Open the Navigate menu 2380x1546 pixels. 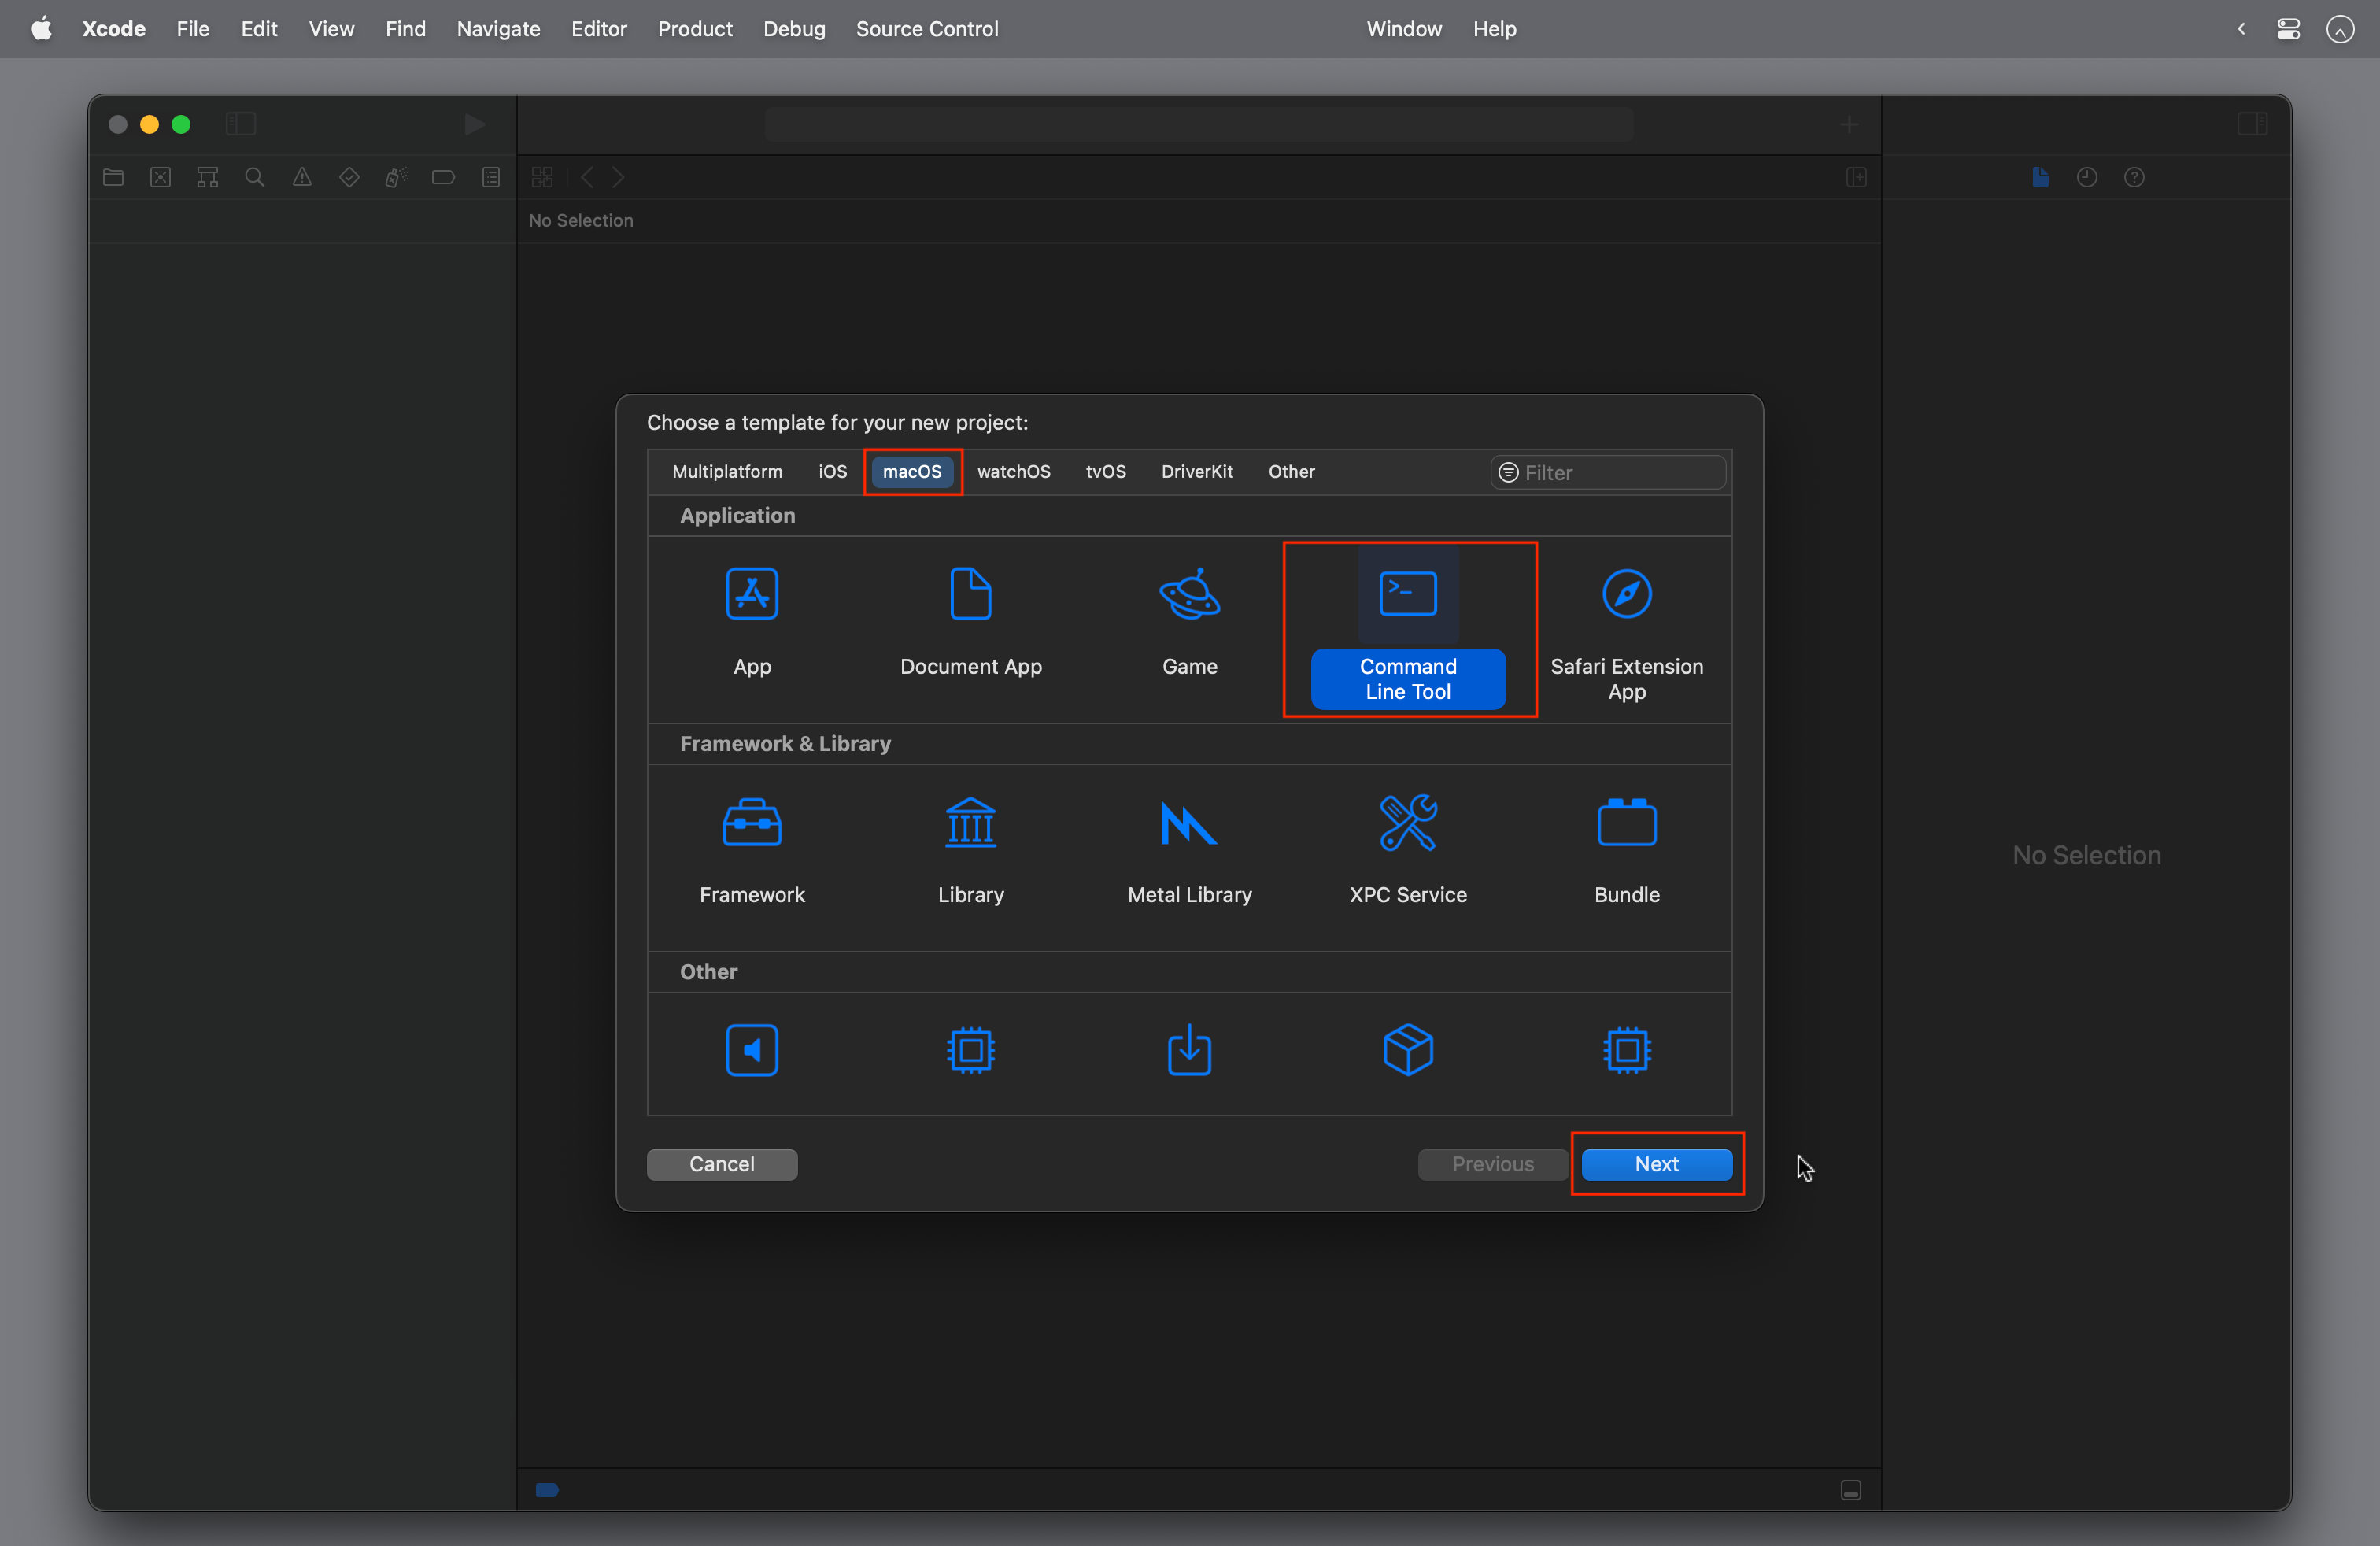pos(498,29)
